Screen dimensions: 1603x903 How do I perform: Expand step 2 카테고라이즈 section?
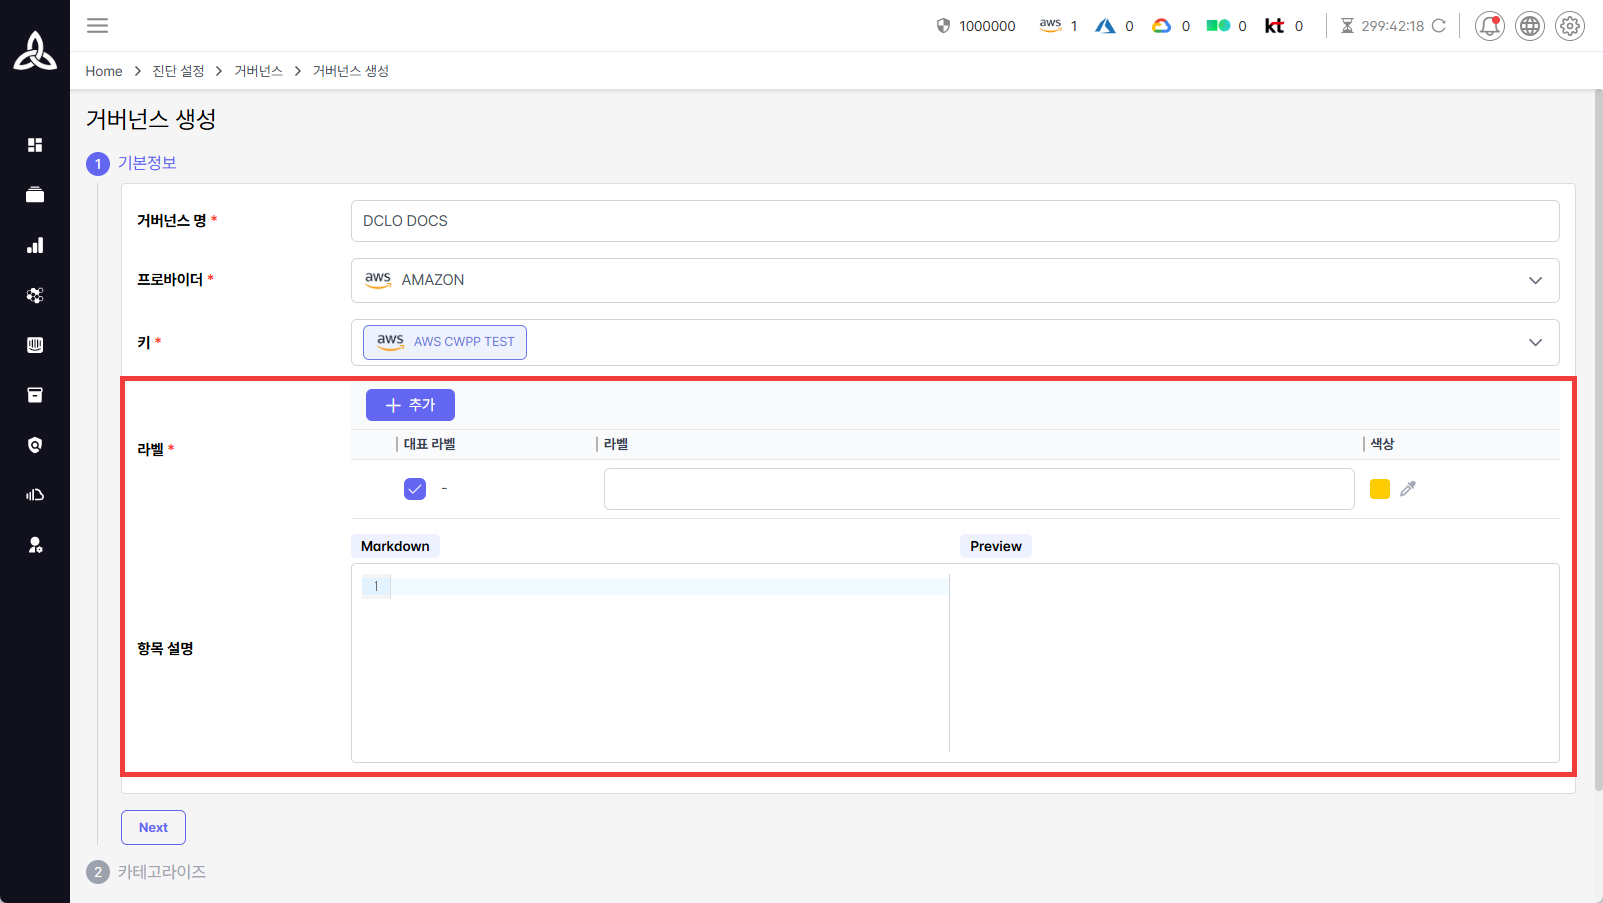coord(161,872)
